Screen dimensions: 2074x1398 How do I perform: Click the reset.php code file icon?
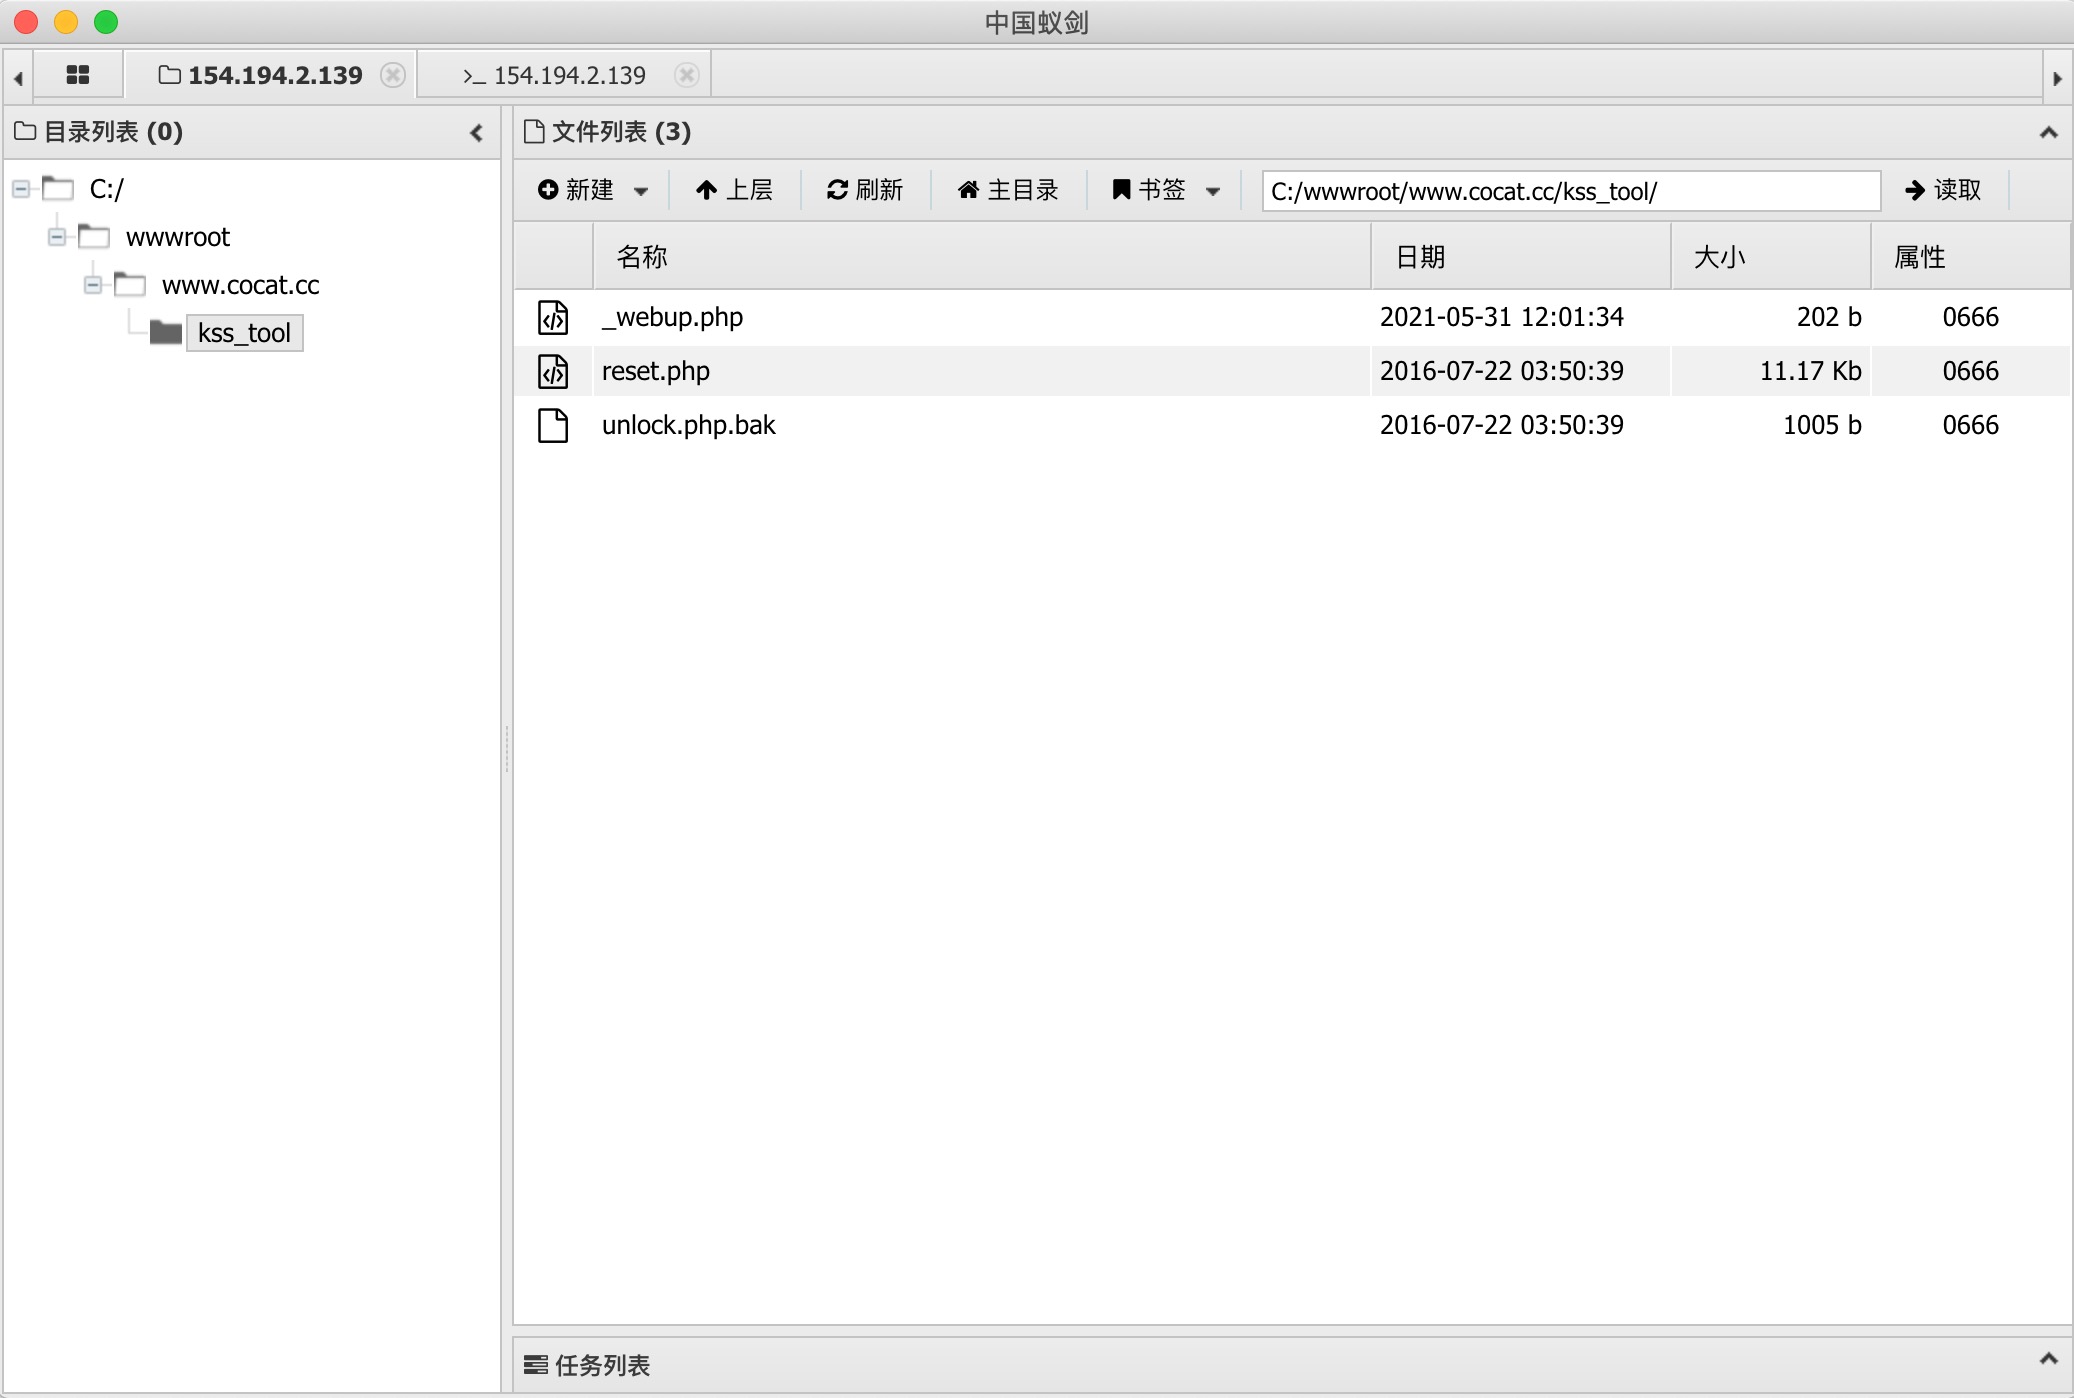coord(553,371)
